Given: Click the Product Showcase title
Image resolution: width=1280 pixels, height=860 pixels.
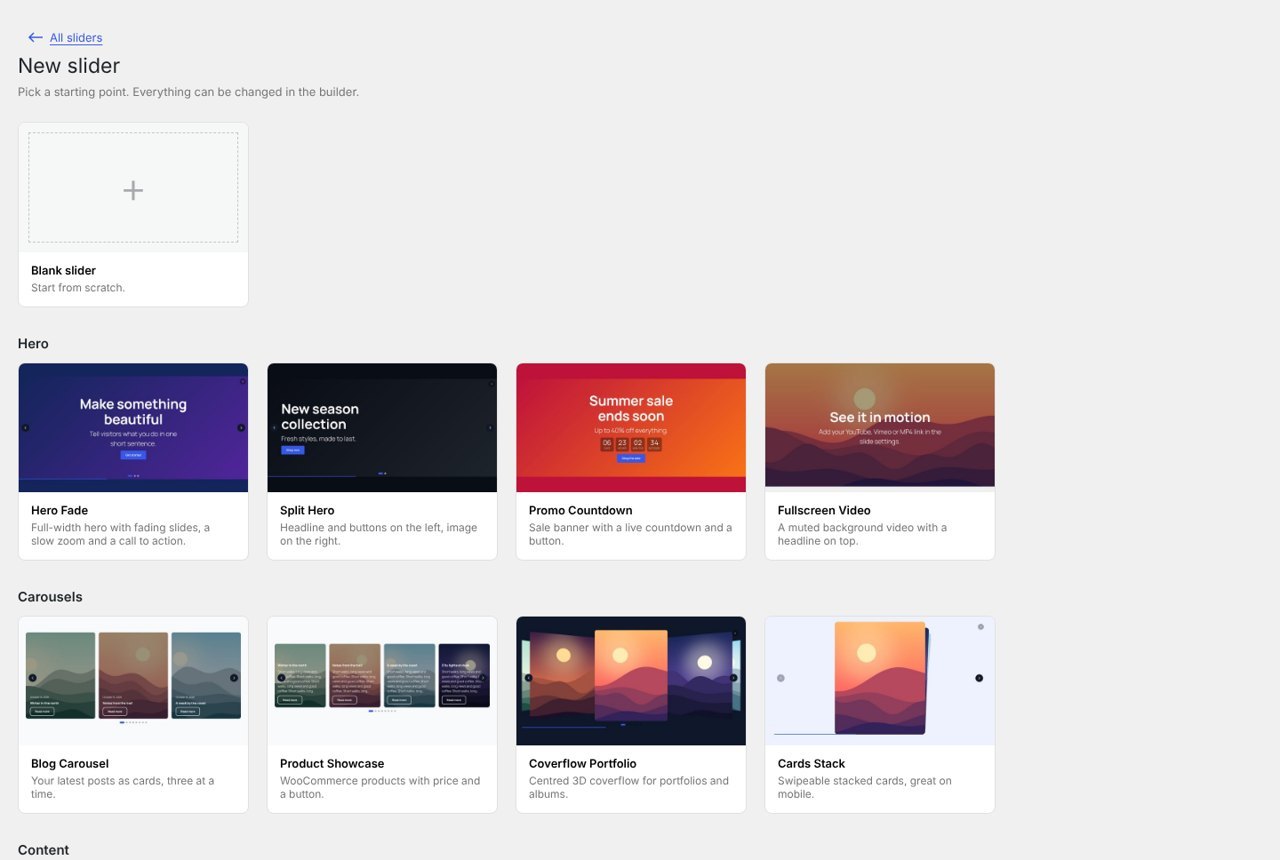Looking at the screenshot, I should click(332, 764).
